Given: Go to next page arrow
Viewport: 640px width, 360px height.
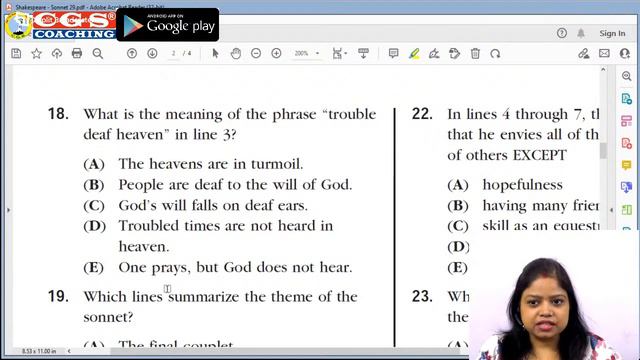Looking at the screenshot, I should pyautogui.click(x=152, y=53).
